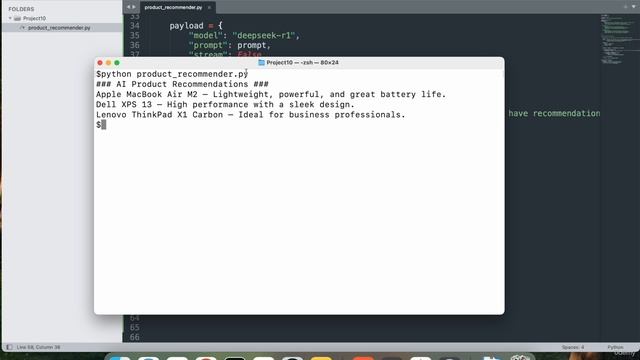
Task: Switch to the product_recommender.py editor tab
Action: click(173, 7)
